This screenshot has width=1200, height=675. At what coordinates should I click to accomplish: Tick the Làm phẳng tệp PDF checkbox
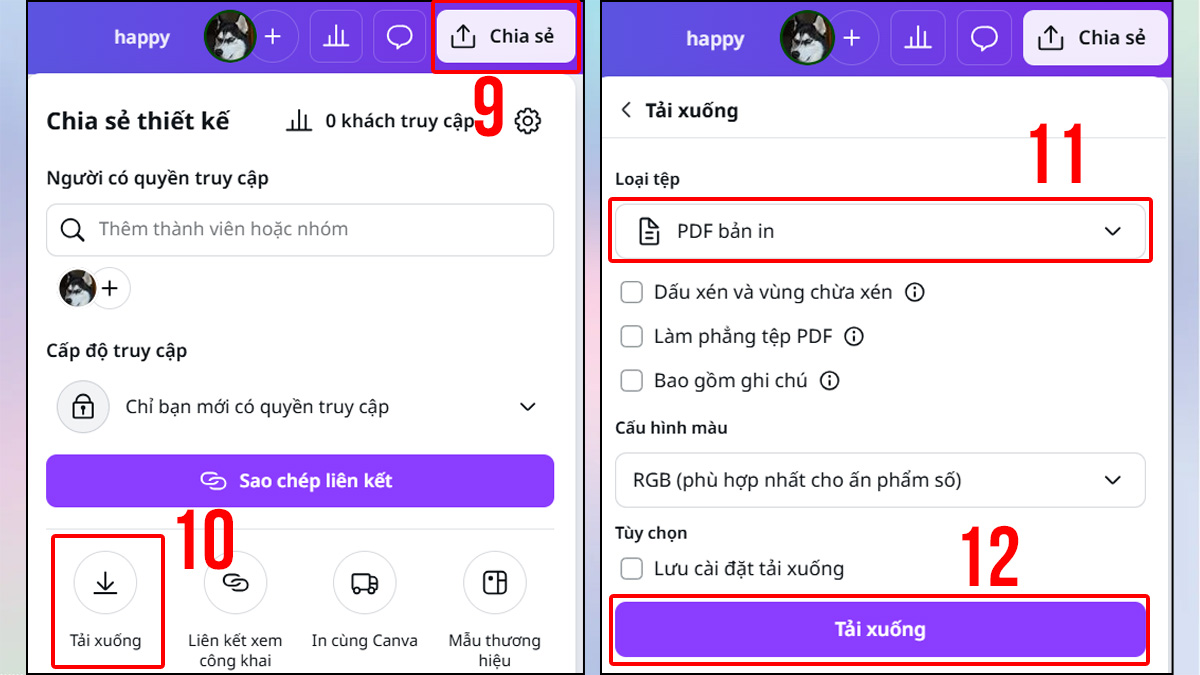pyautogui.click(x=632, y=337)
